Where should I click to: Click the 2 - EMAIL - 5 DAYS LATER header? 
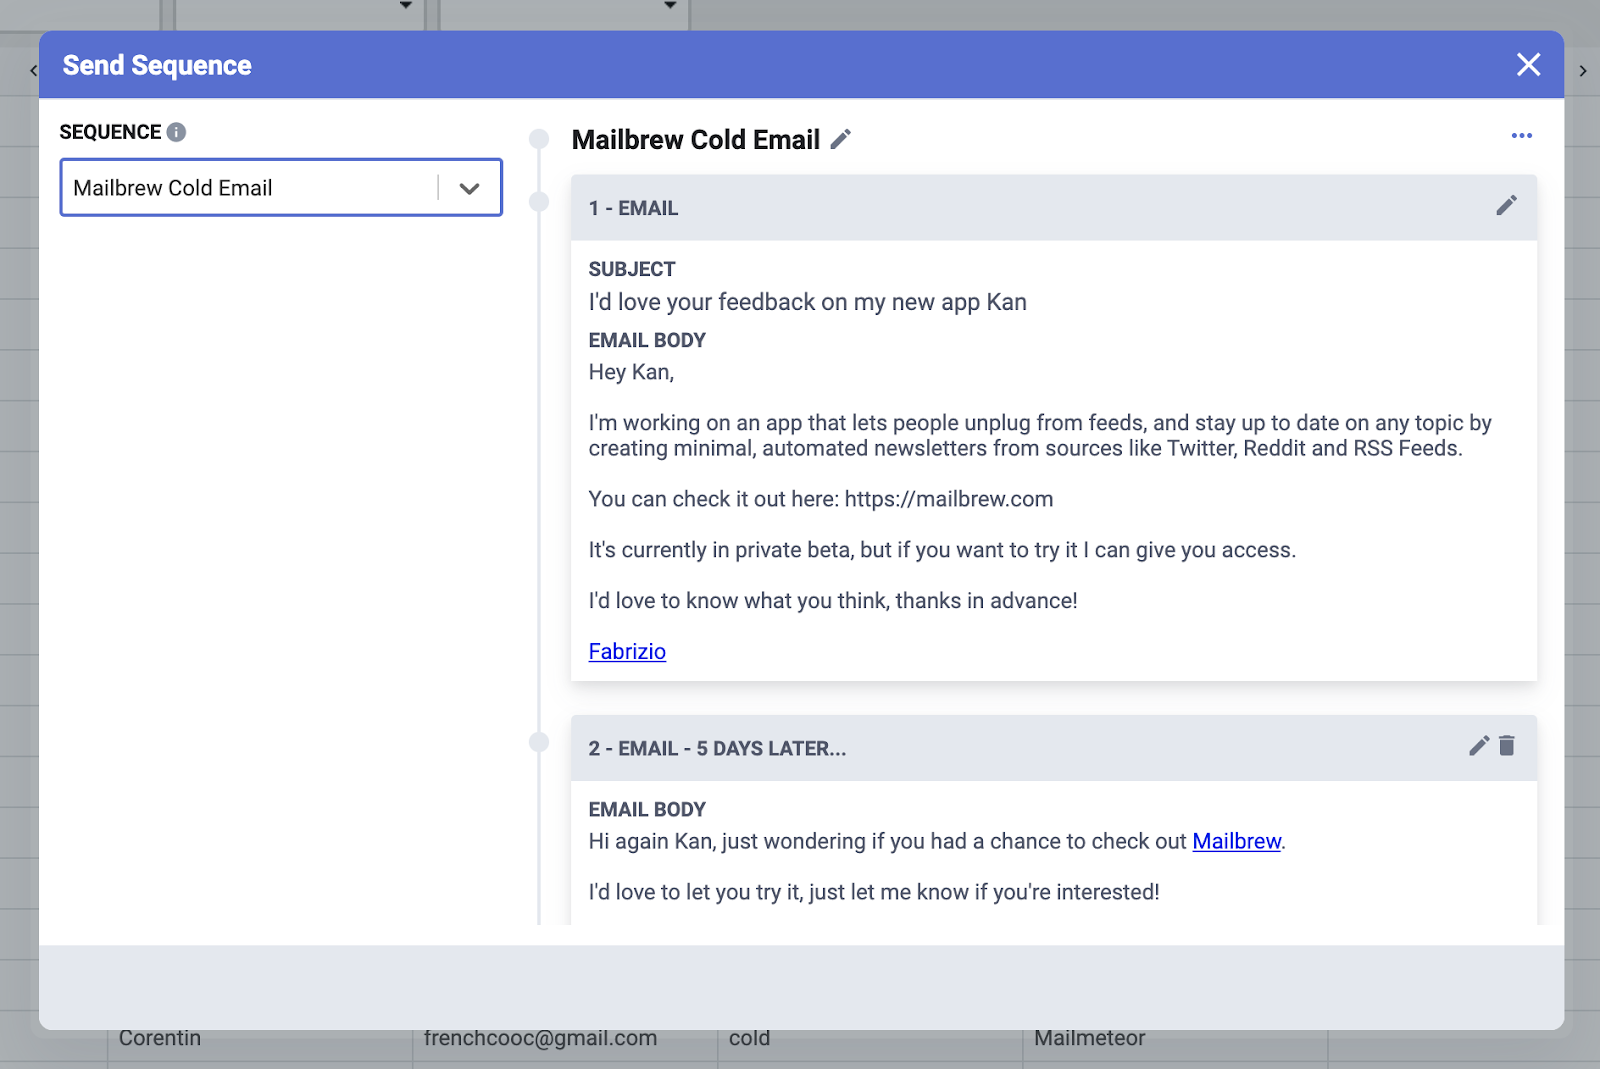click(x=1054, y=748)
